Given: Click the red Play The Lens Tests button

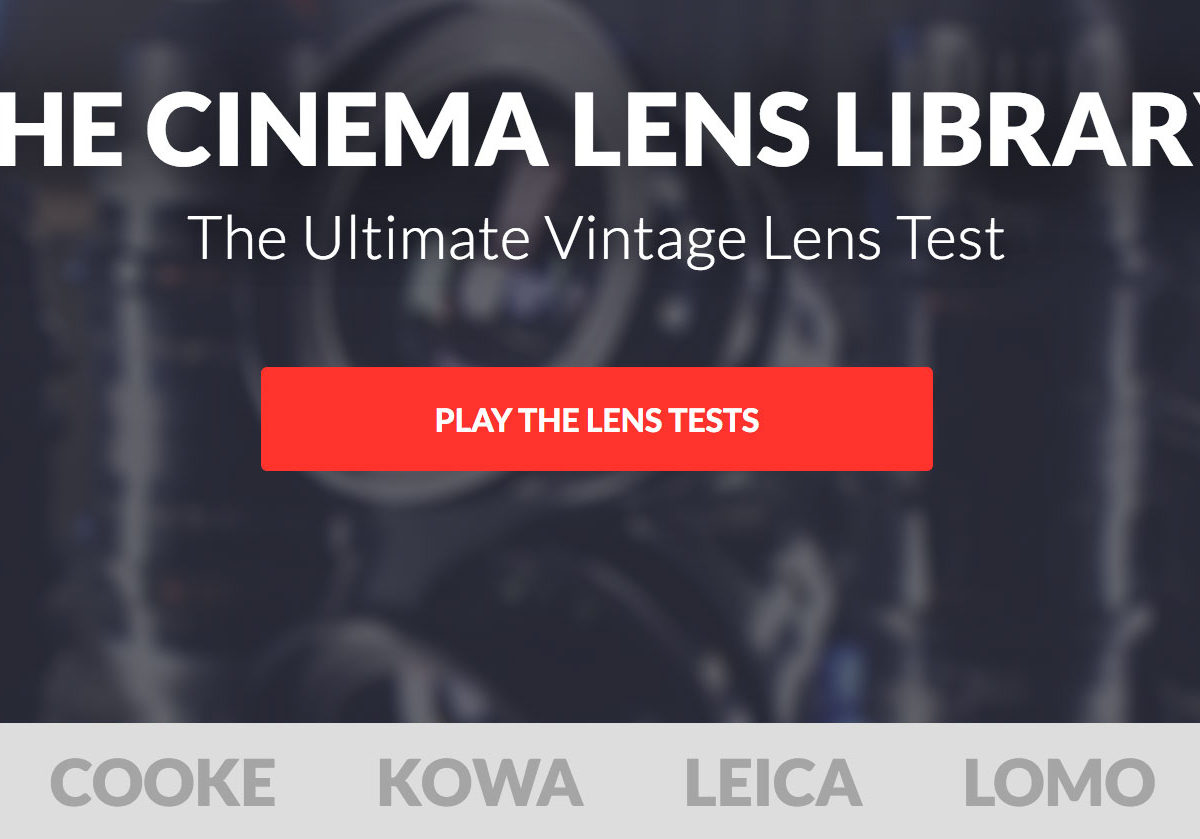Looking at the screenshot, I should 597,419.
